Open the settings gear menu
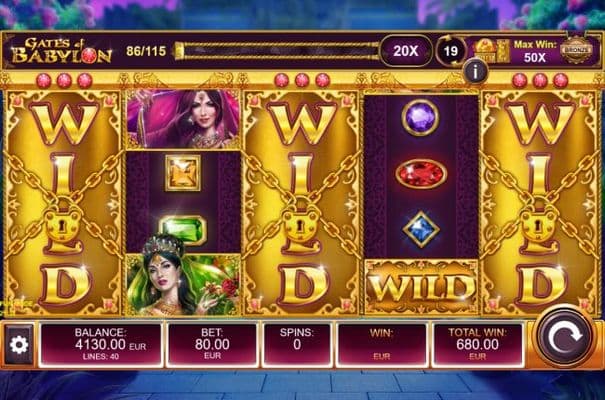 coord(19,344)
